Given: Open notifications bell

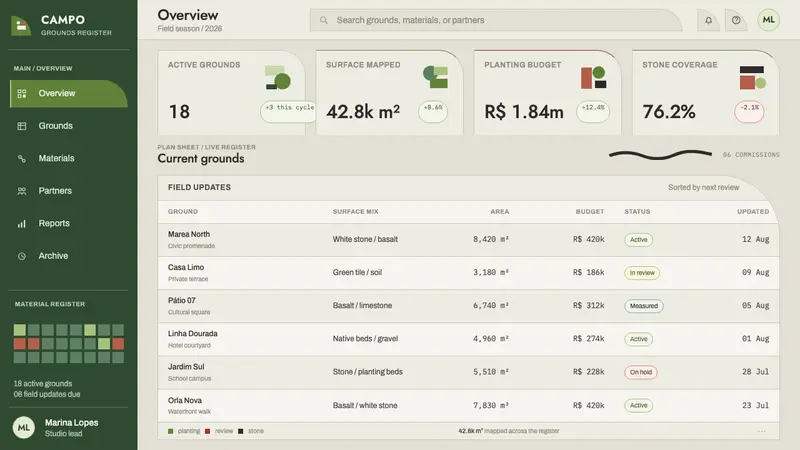Looking at the screenshot, I should (x=709, y=20).
